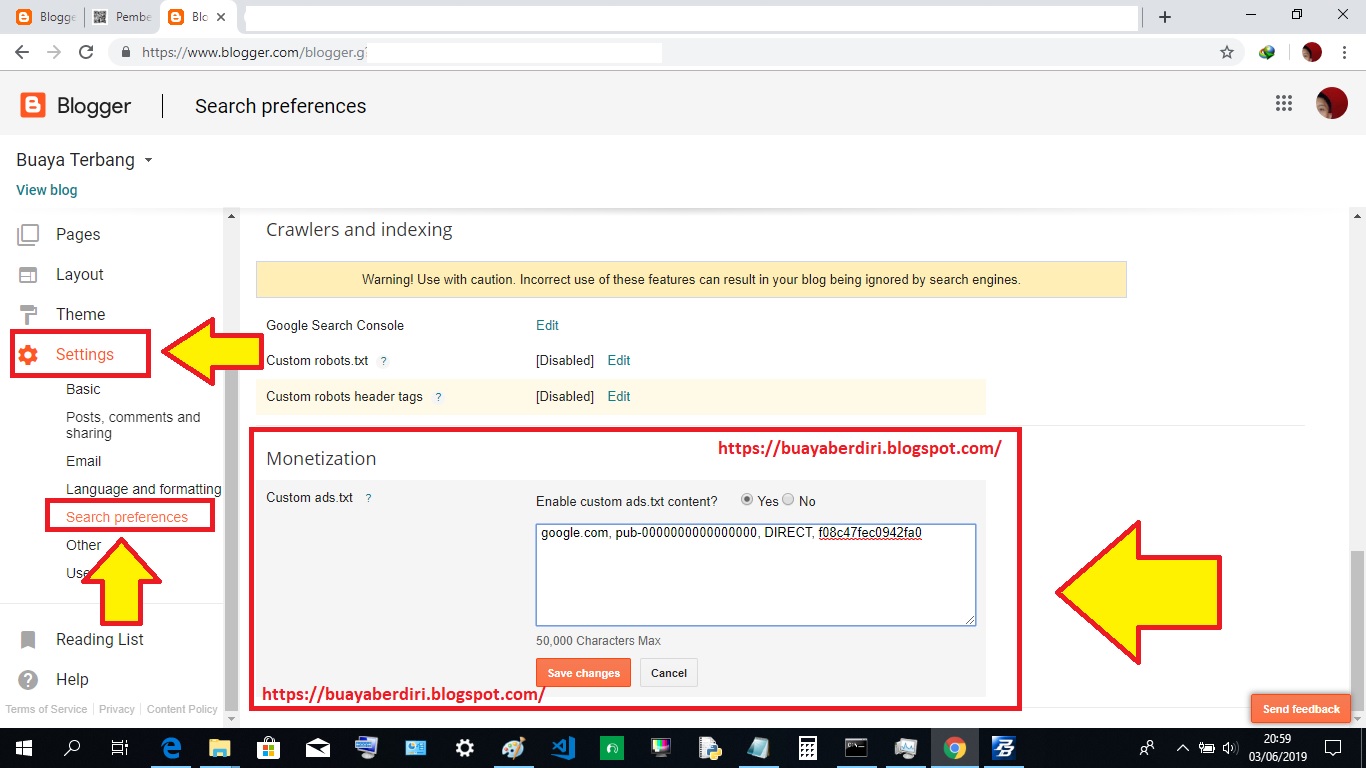Click the Send feedback button

(1301, 709)
